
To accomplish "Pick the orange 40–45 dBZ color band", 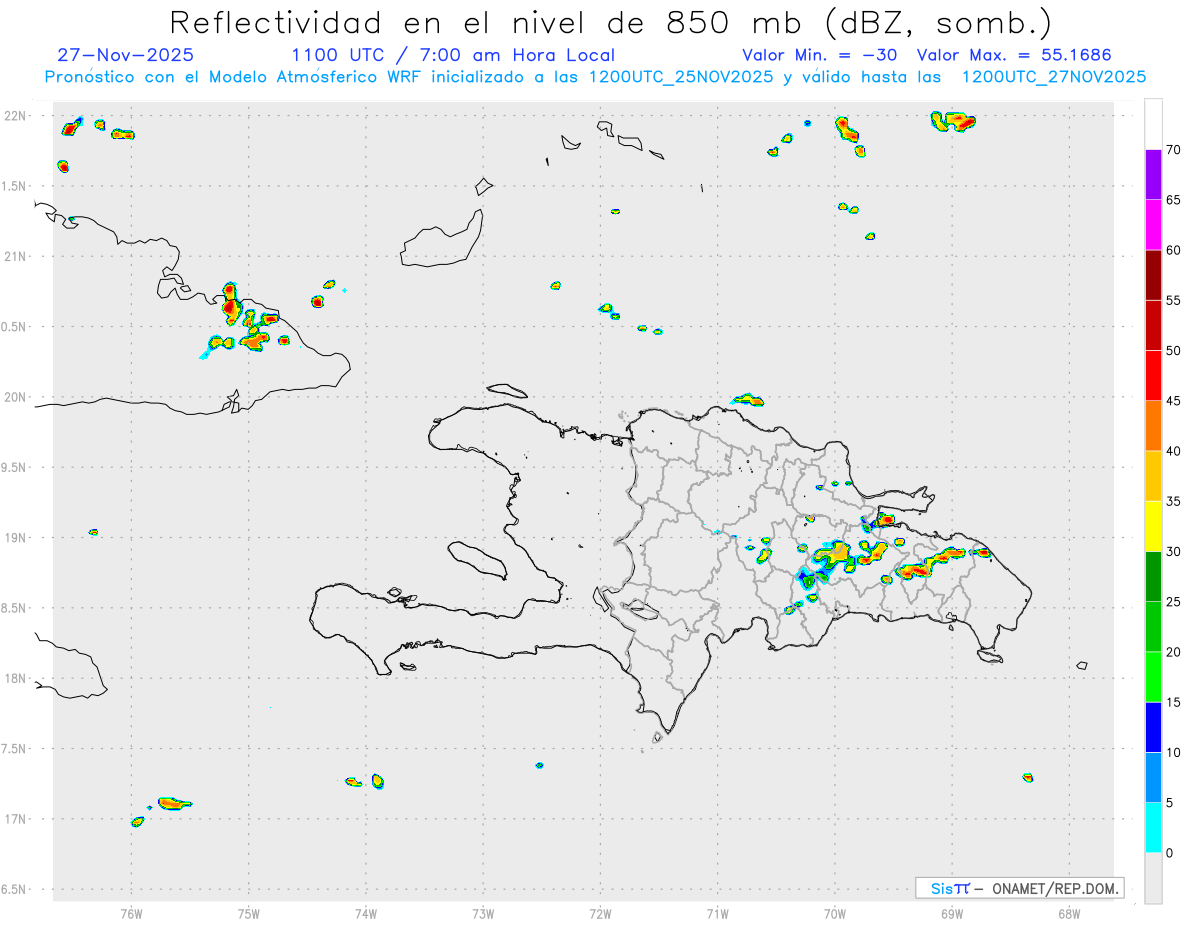I will coord(1153,426).
